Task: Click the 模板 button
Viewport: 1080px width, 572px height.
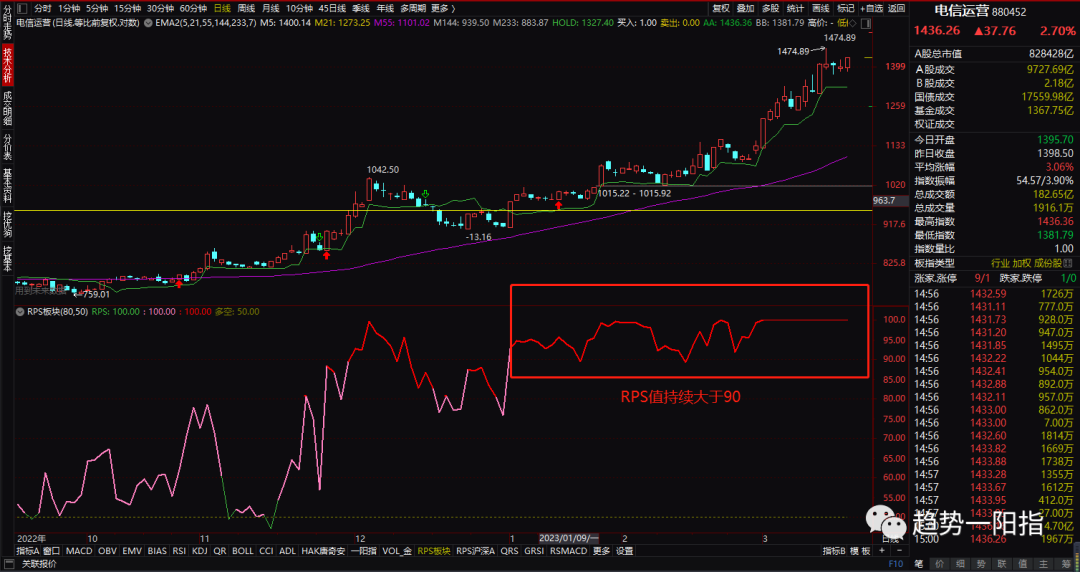Action: pos(860,551)
